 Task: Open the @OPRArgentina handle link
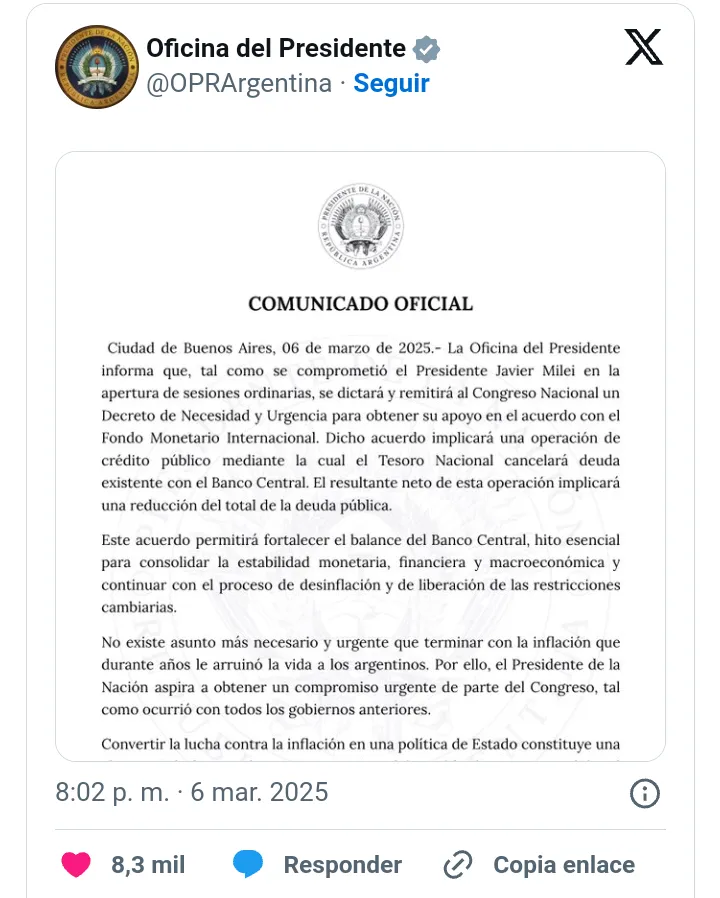point(238,83)
